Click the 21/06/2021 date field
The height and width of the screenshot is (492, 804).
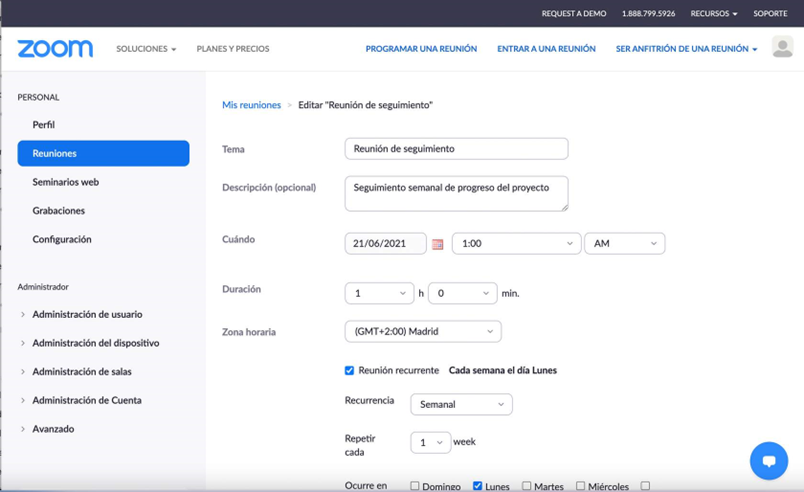[x=386, y=243]
